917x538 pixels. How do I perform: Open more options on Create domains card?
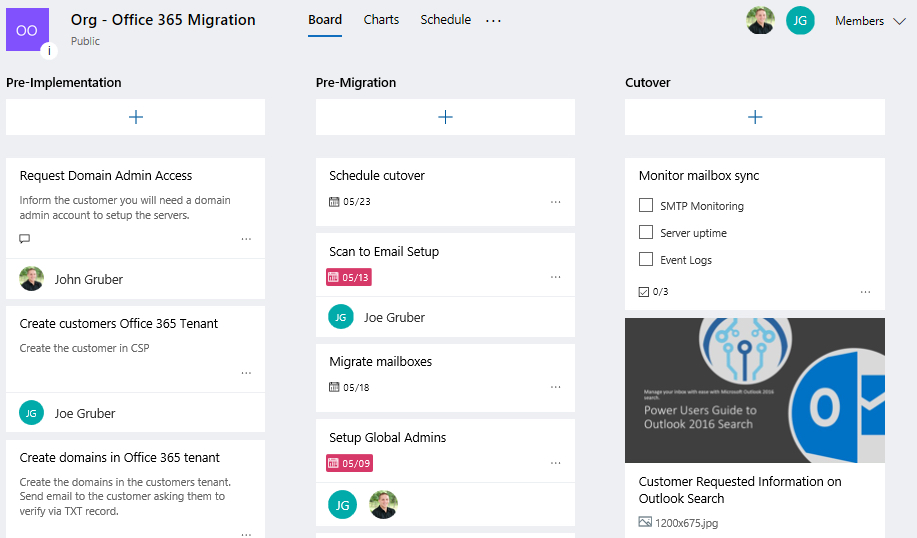pyautogui.click(x=246, y=534)
